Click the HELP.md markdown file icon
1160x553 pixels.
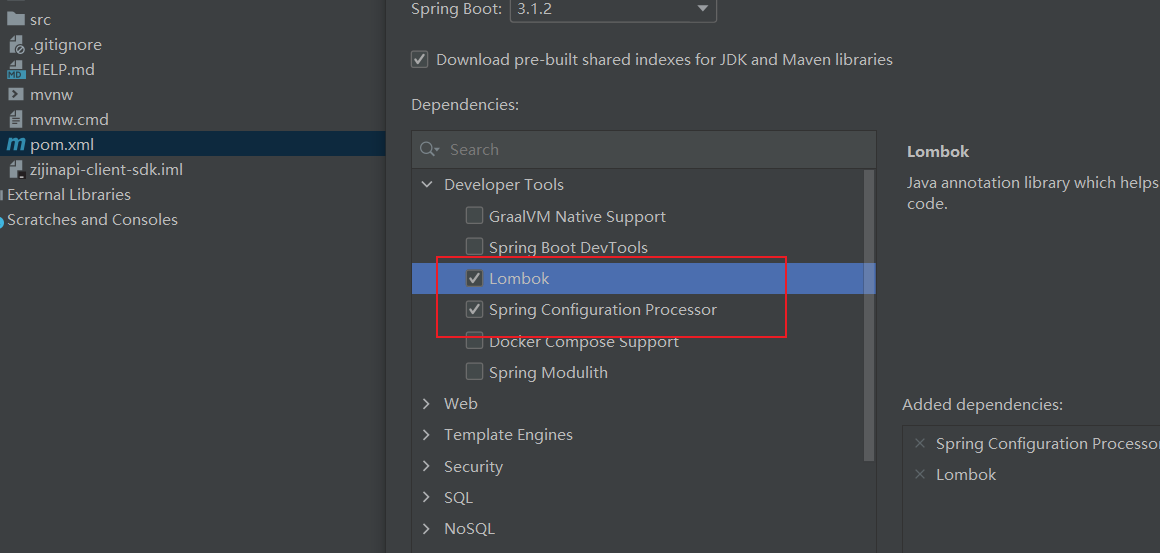(16, 69)
